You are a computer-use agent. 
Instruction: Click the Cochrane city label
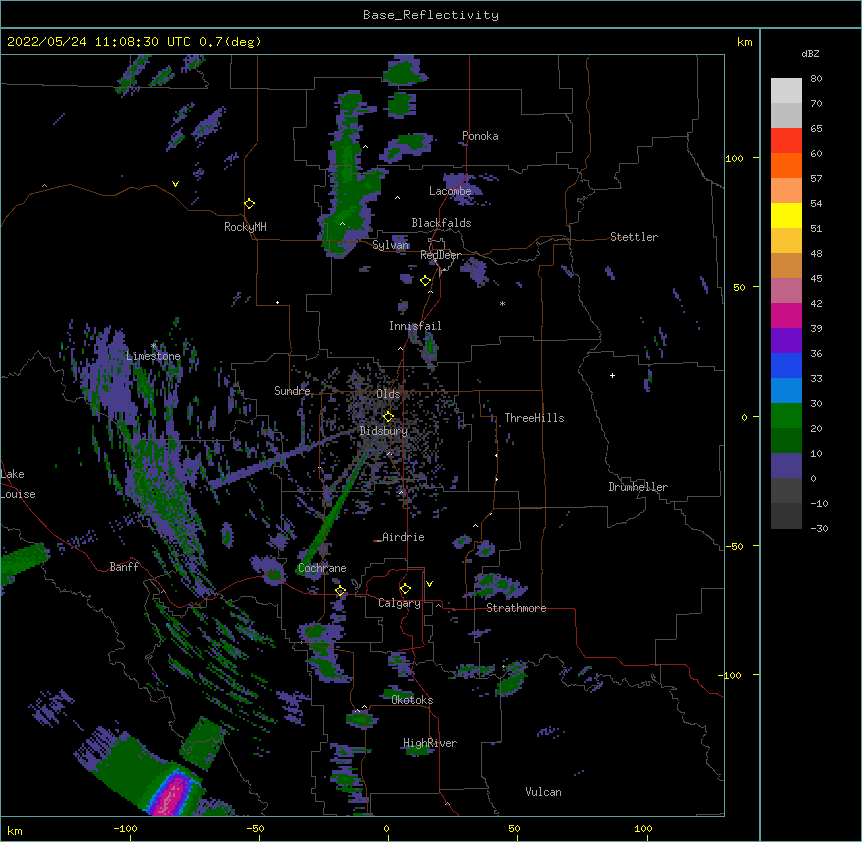tap(322, 568)
